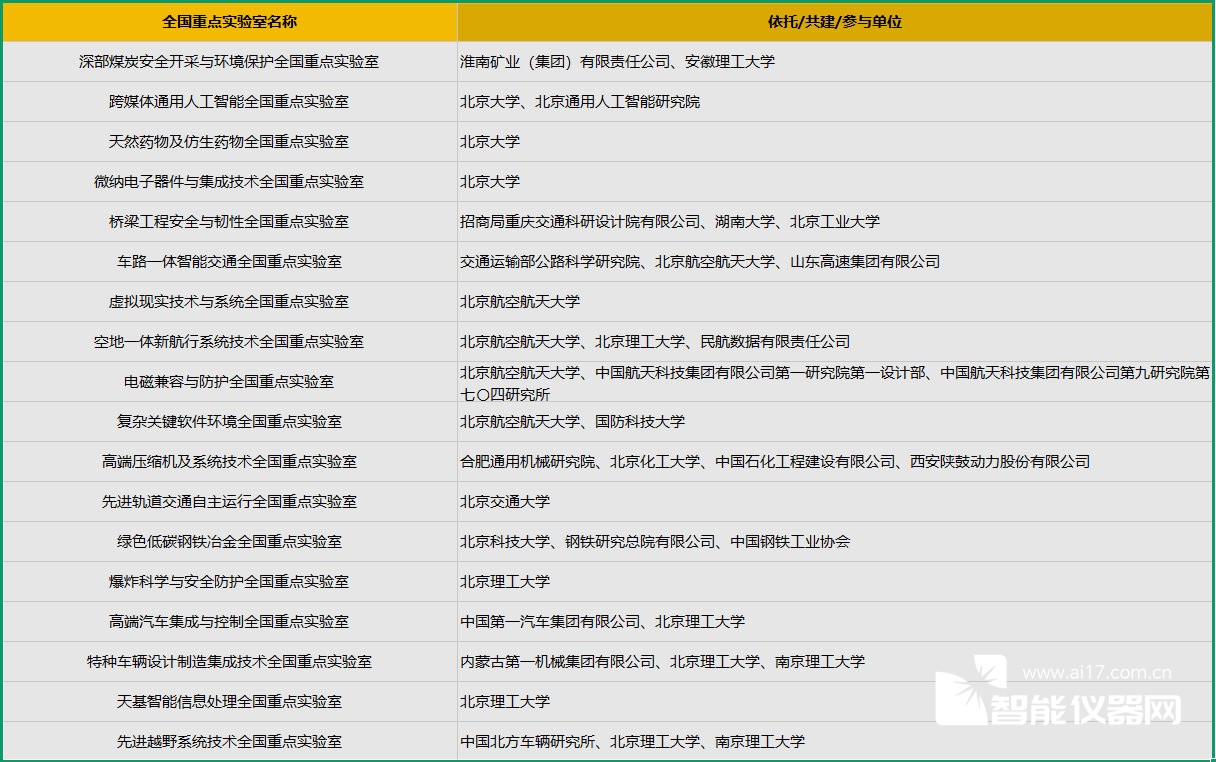Select the 电磁兼容与防护全国重点实验室 cell
The height and width of the screenshot is (762, 1216).
pos(229,381)
